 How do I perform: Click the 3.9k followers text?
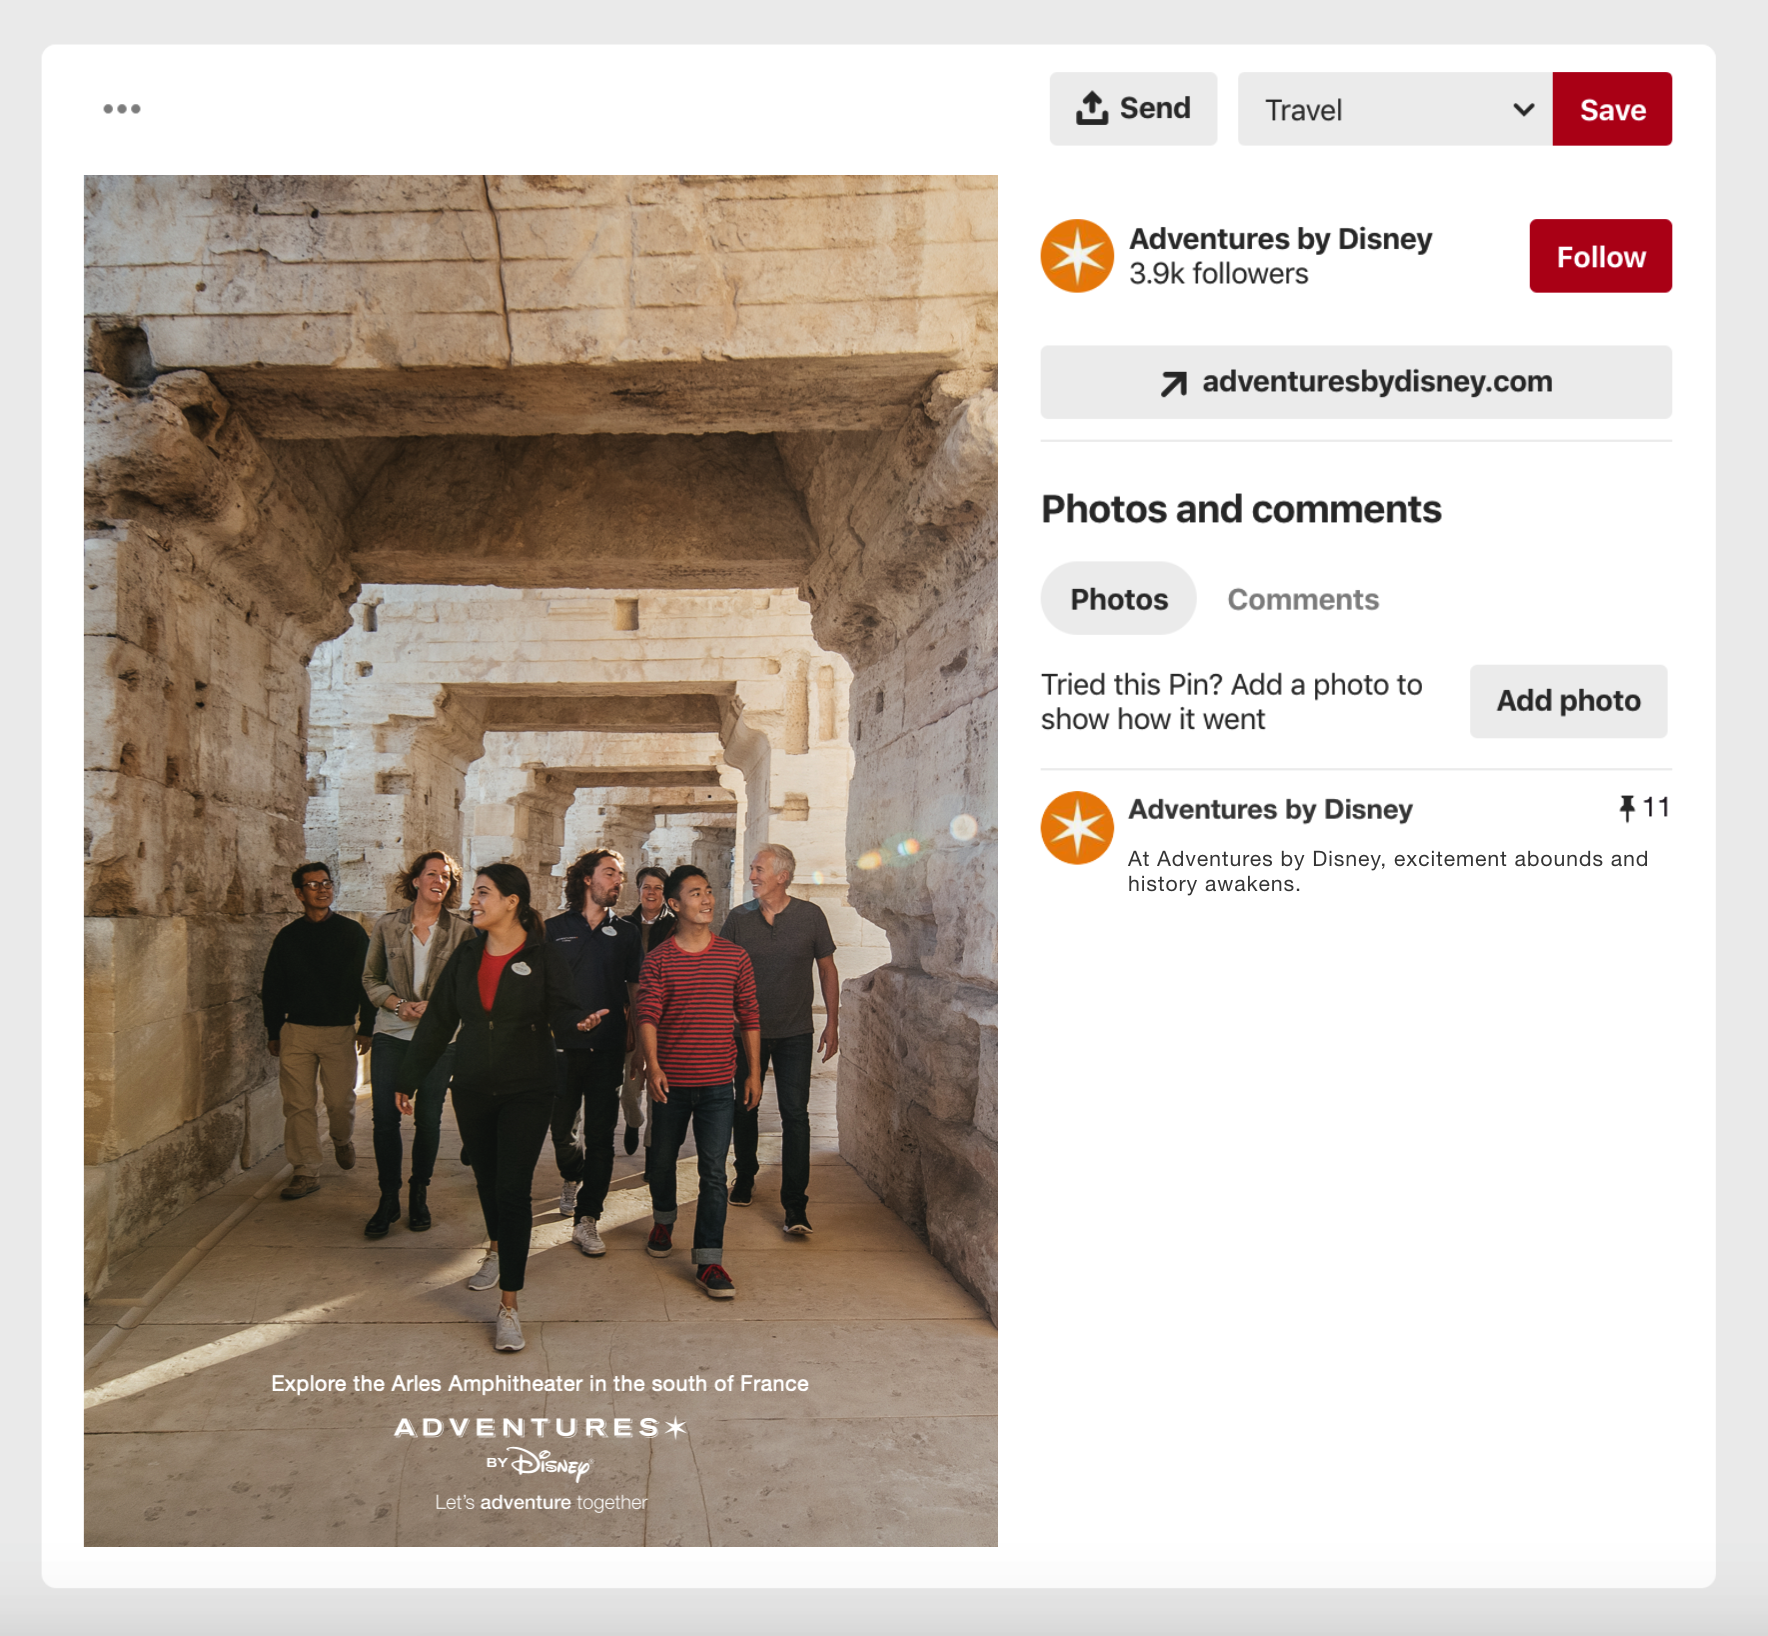coord(1218,274)
